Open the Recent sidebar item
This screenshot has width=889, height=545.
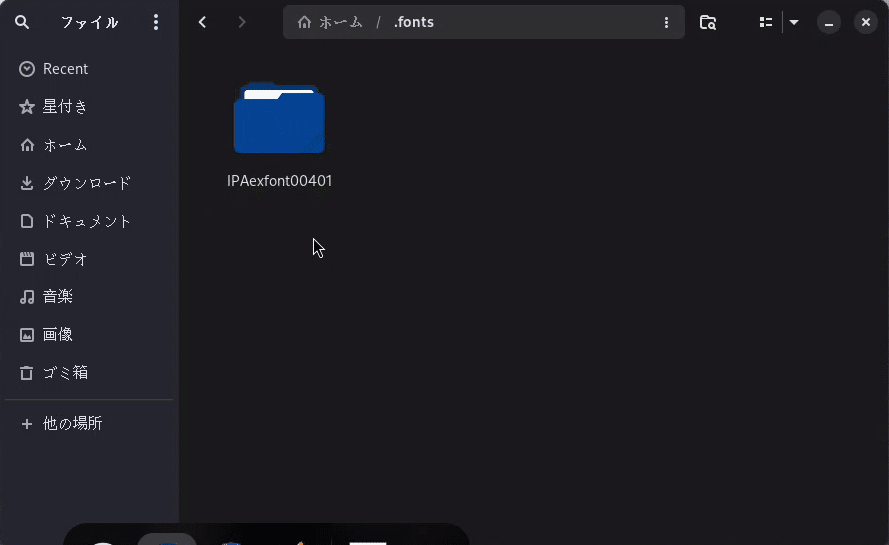pyautogui.click(x=89, y=69)
